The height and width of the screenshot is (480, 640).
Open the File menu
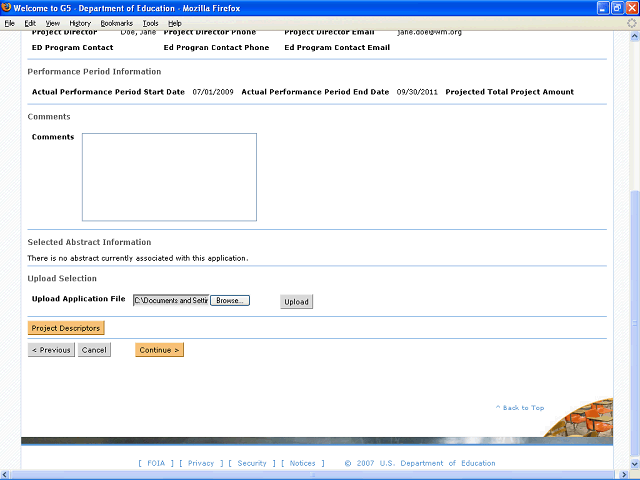pos(9,23)
